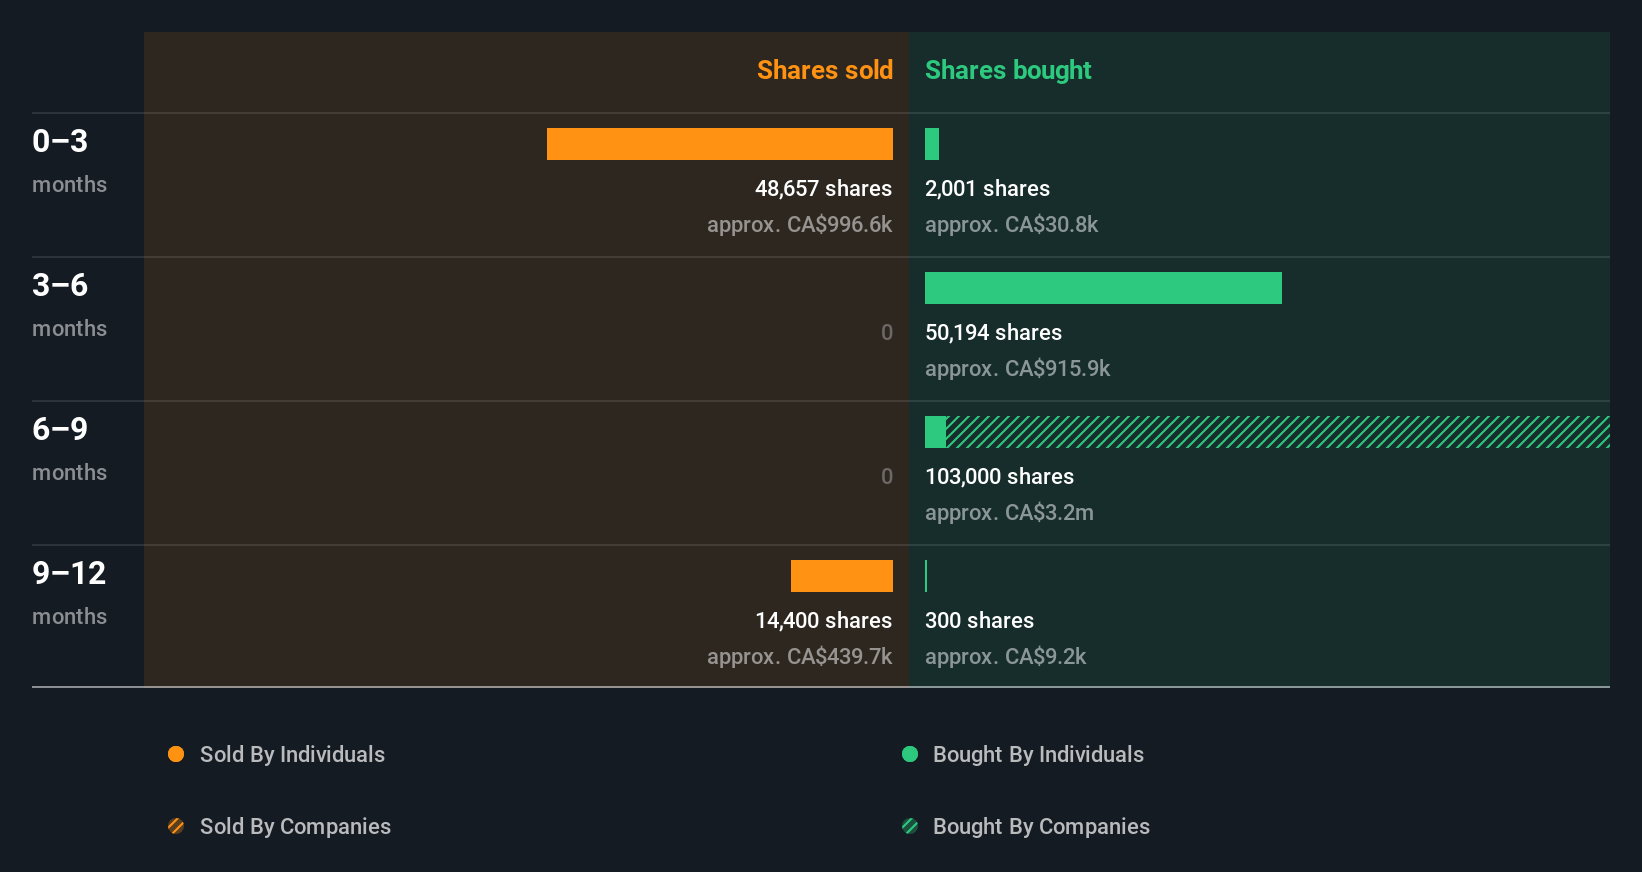Click the 9–12 months row label

69,592
